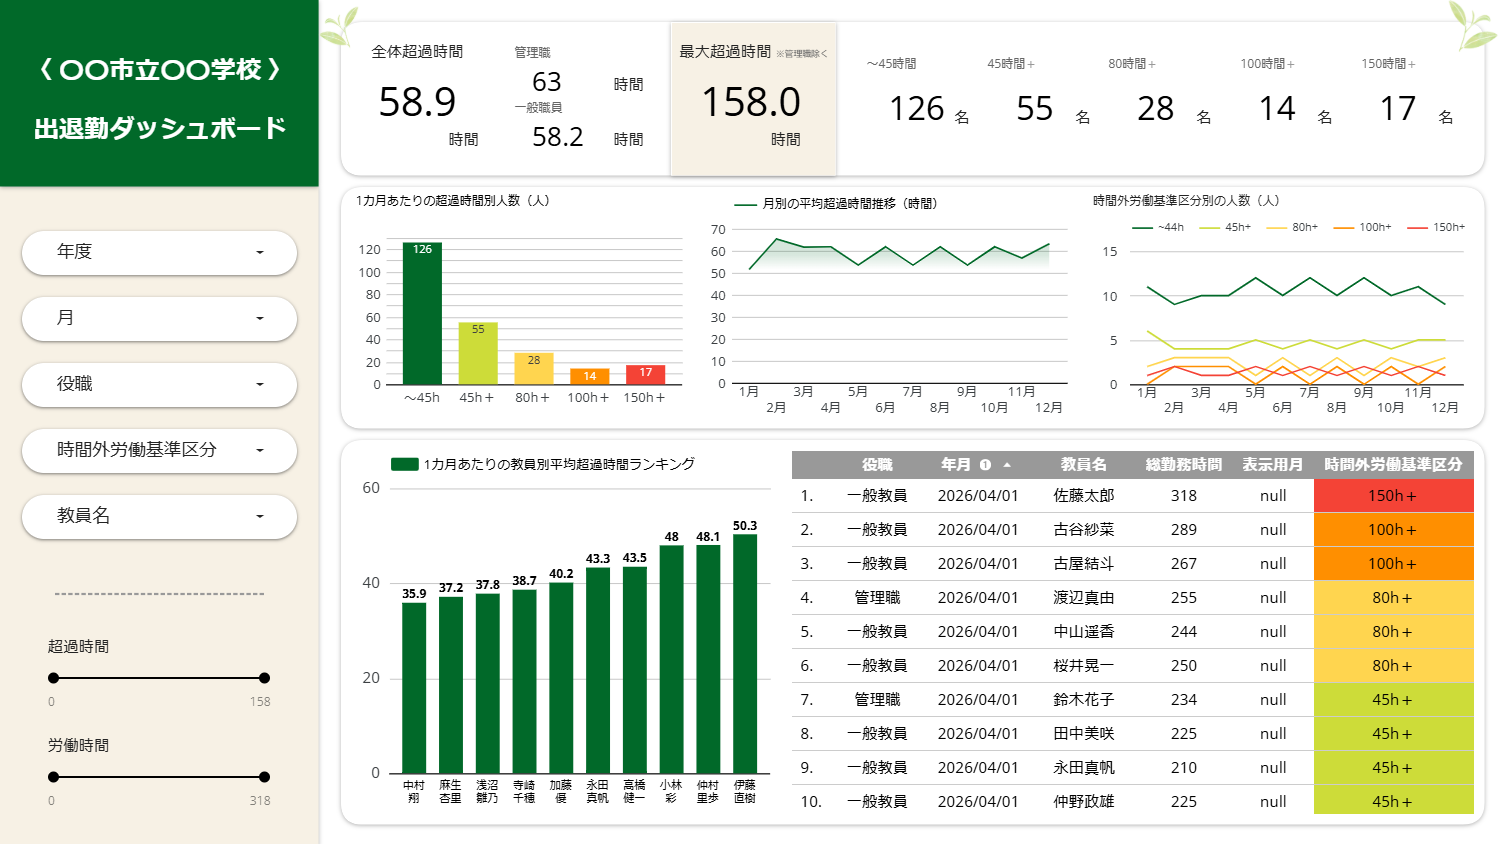Select the ~45h bar showing 126
Image resolution: width=1502 pixels, height=844 pixels.
[422, 313]
